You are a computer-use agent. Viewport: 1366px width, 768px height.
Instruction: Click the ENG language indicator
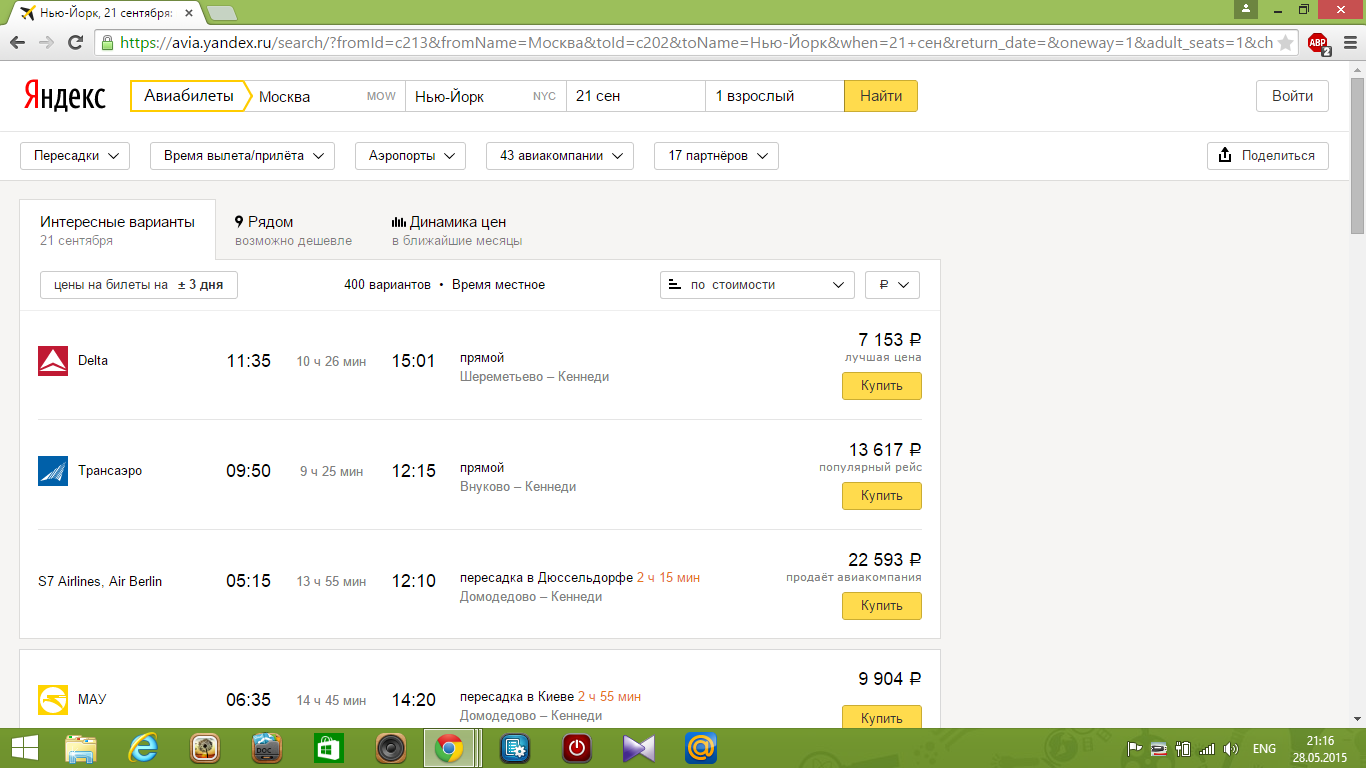pyautogui.click(x=1264, y=748)
